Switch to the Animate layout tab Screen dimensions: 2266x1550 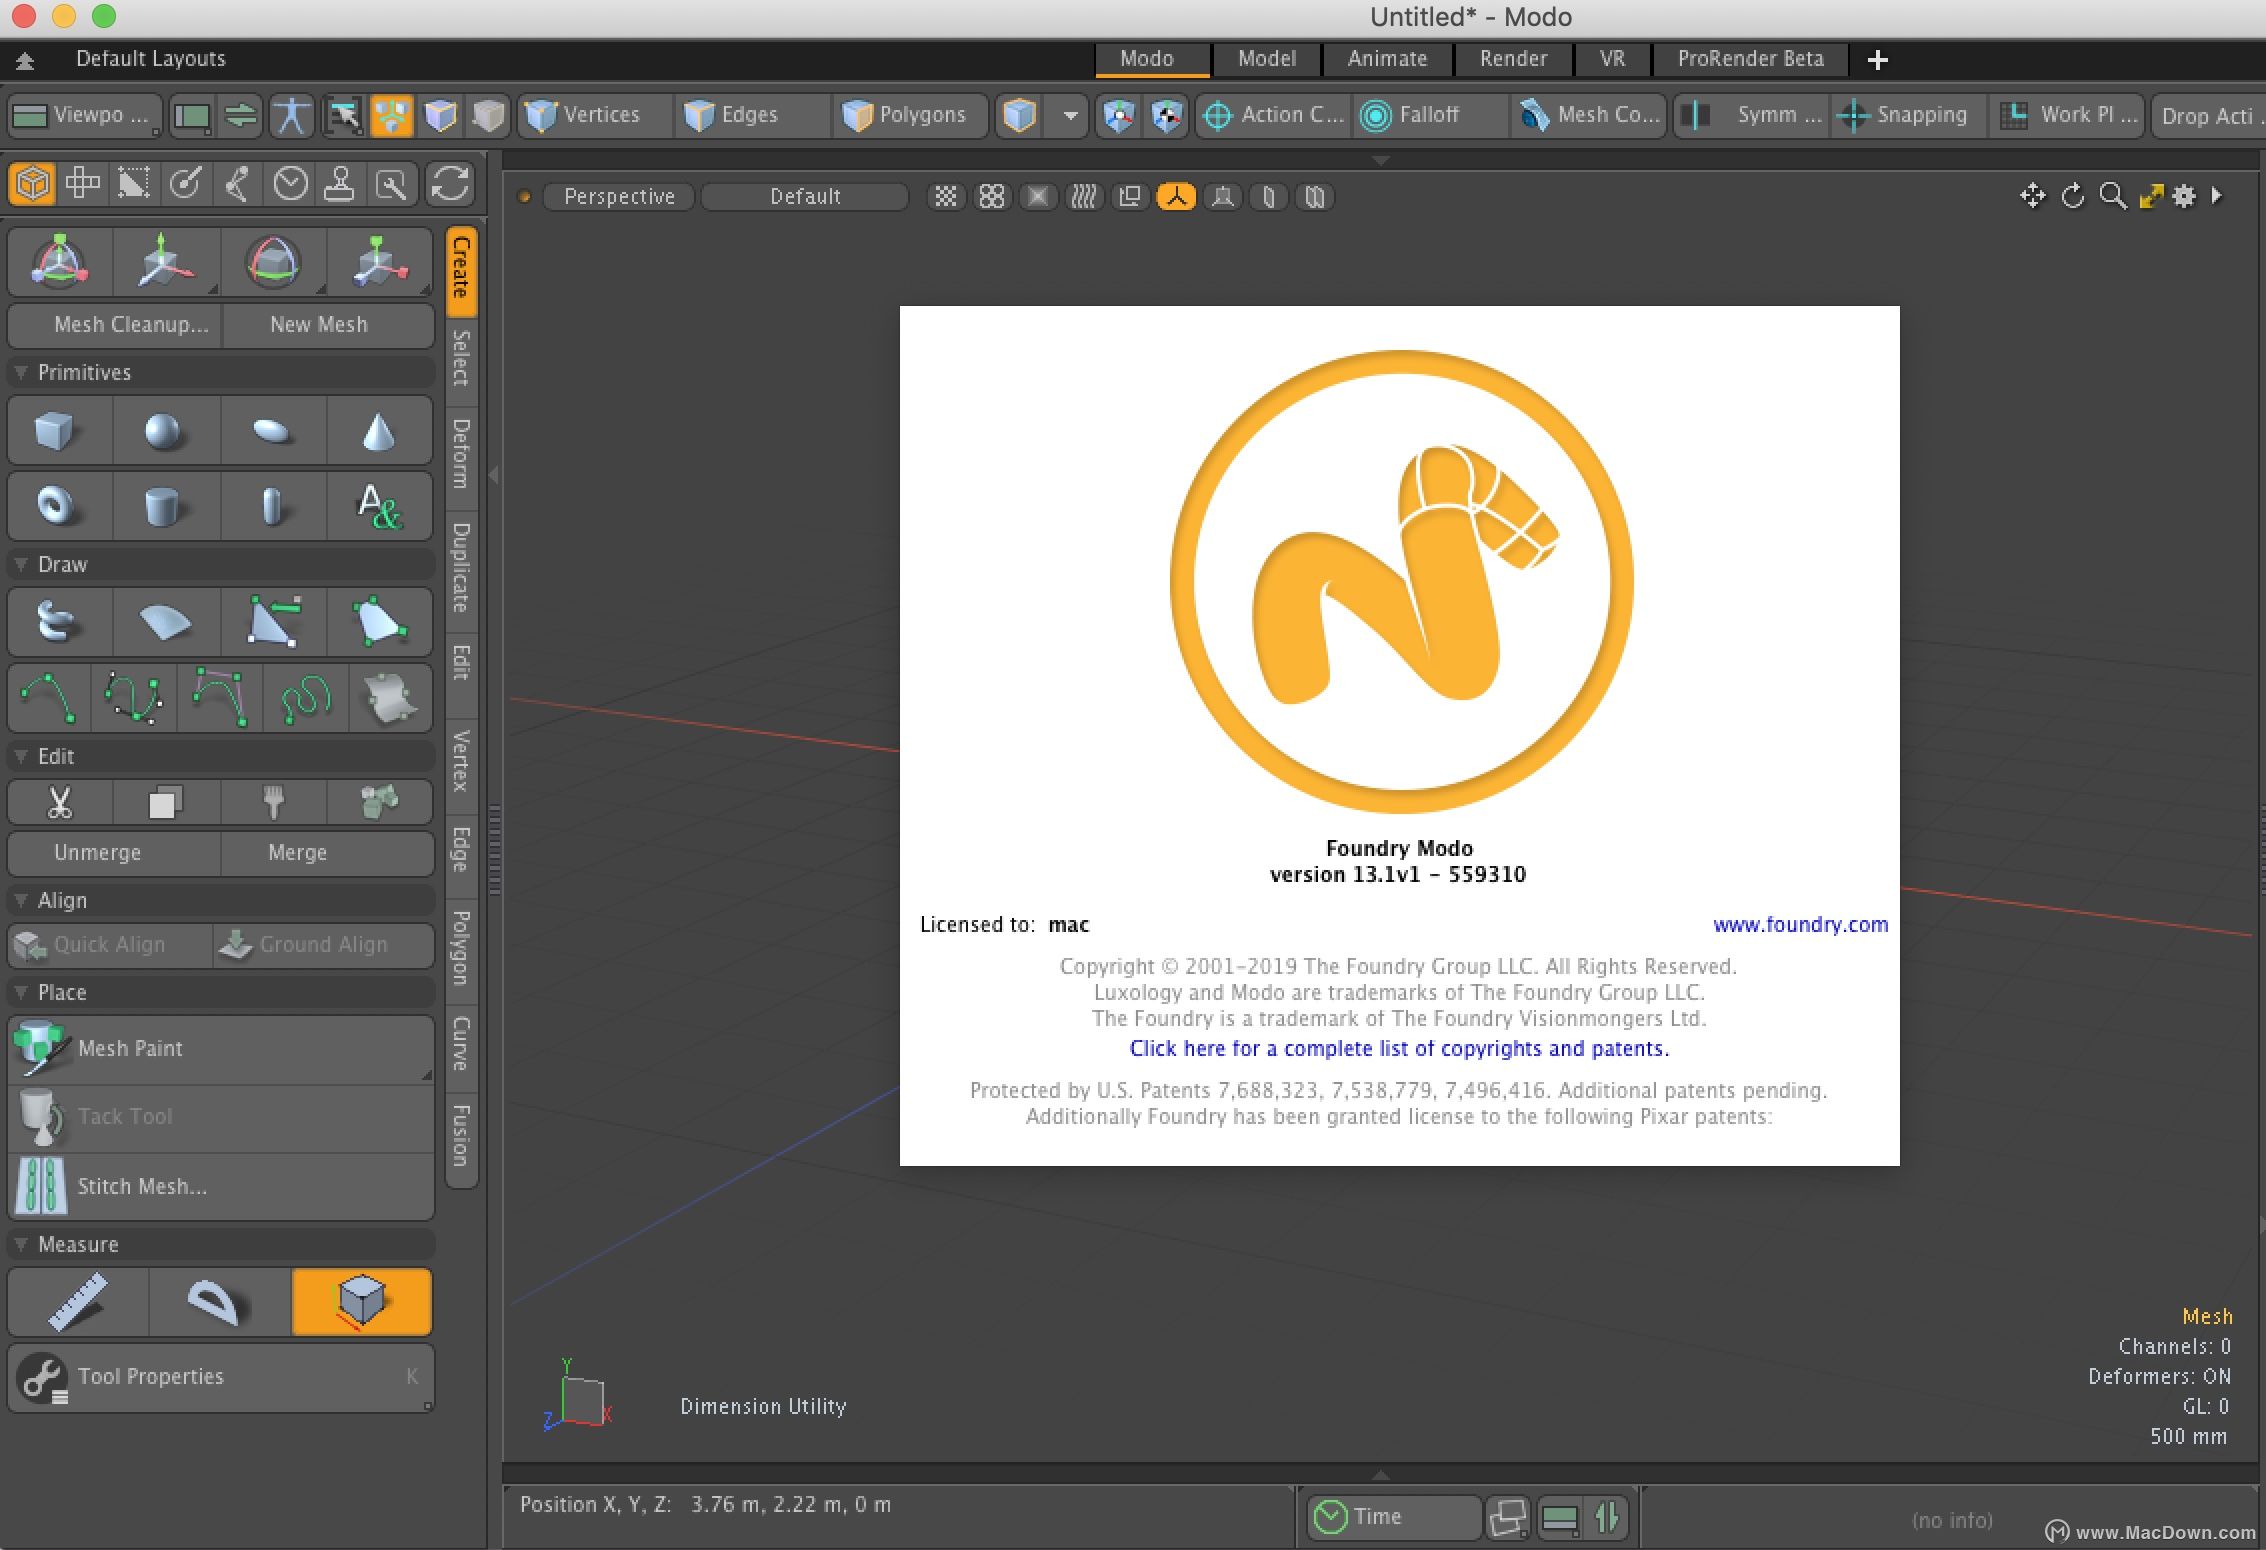[1387, 59]
